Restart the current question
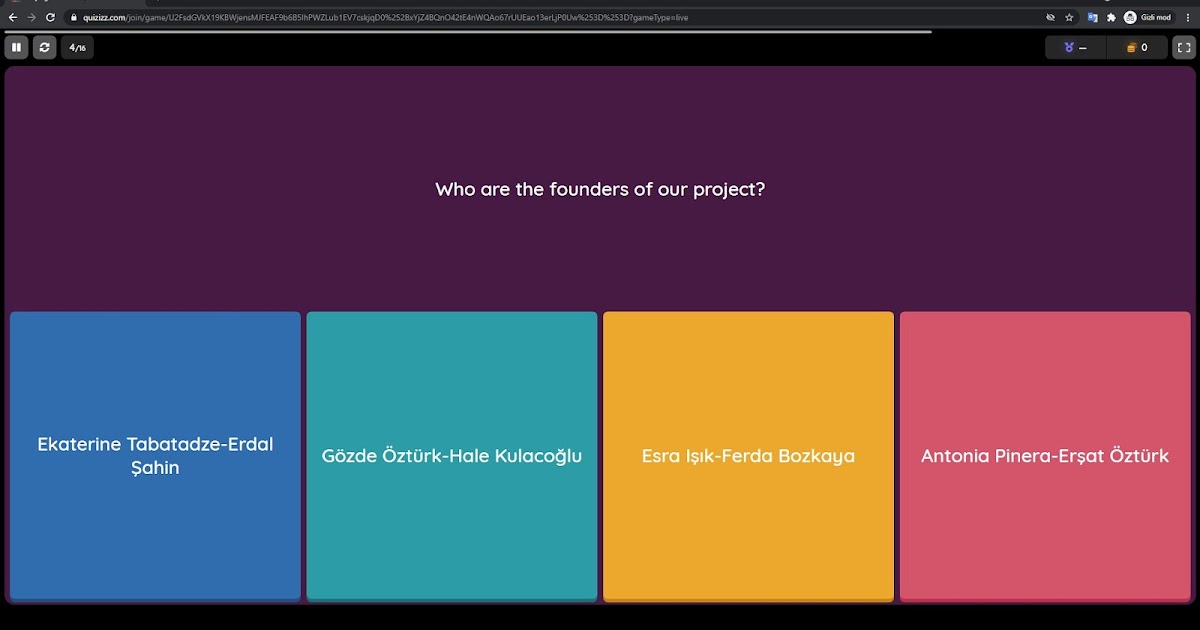 pos(44,46)
